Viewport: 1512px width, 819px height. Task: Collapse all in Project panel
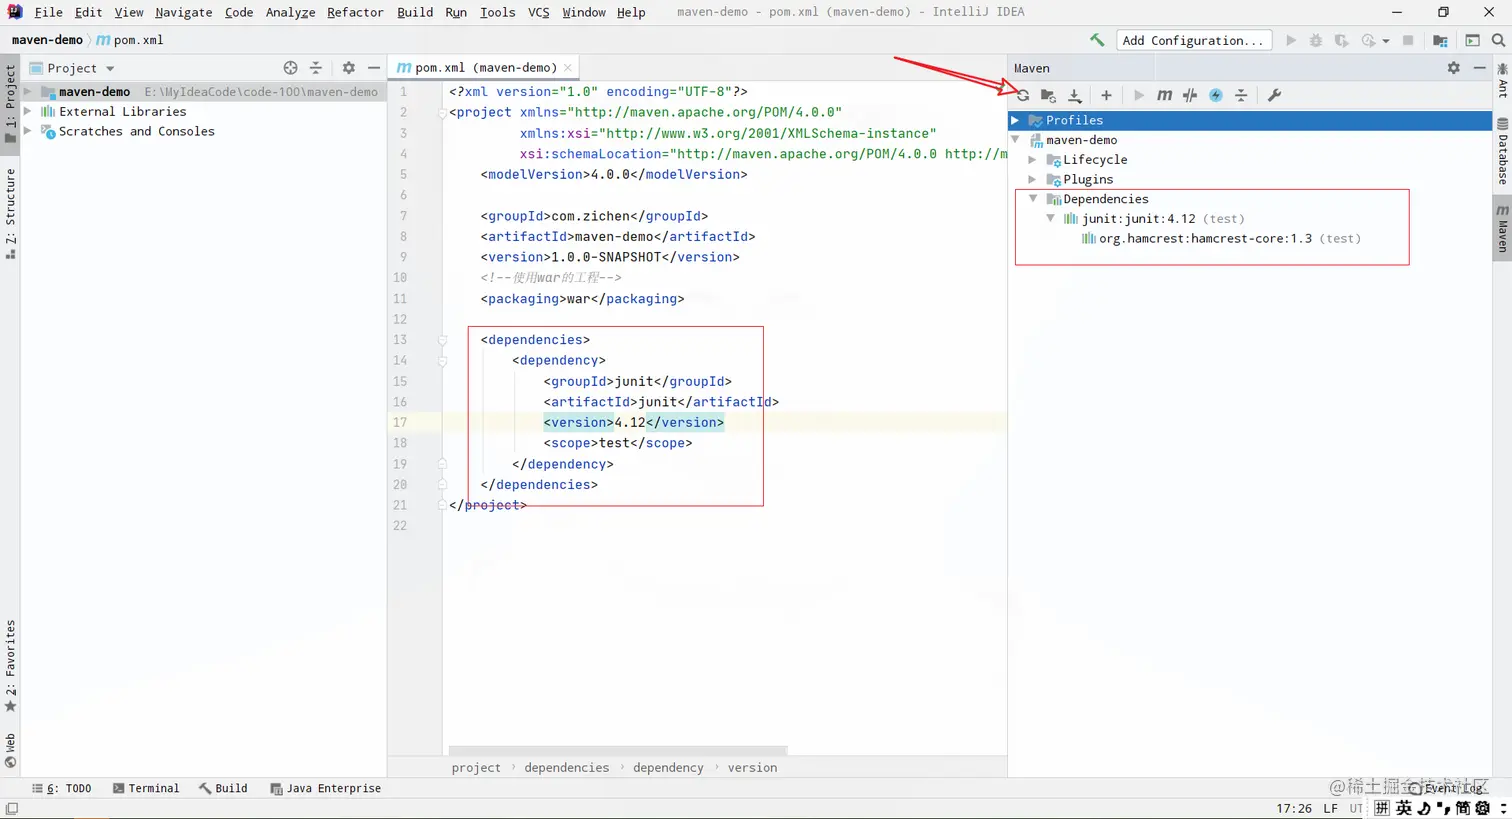(x=316, y=68)
